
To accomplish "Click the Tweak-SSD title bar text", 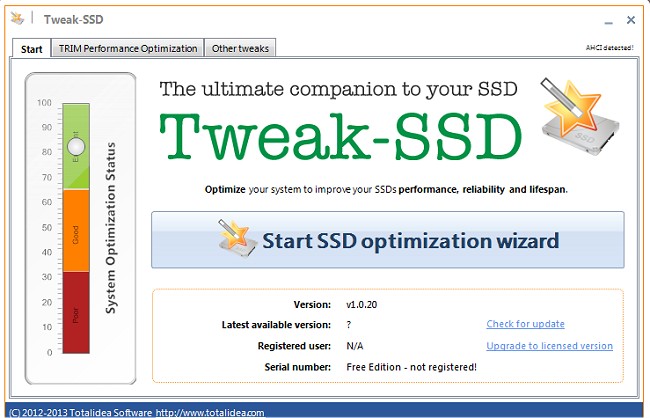I will pyautogui.click(x=74, y=19).
